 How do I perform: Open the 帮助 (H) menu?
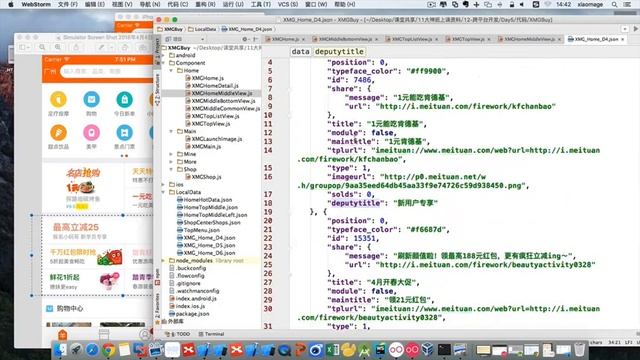344,4
